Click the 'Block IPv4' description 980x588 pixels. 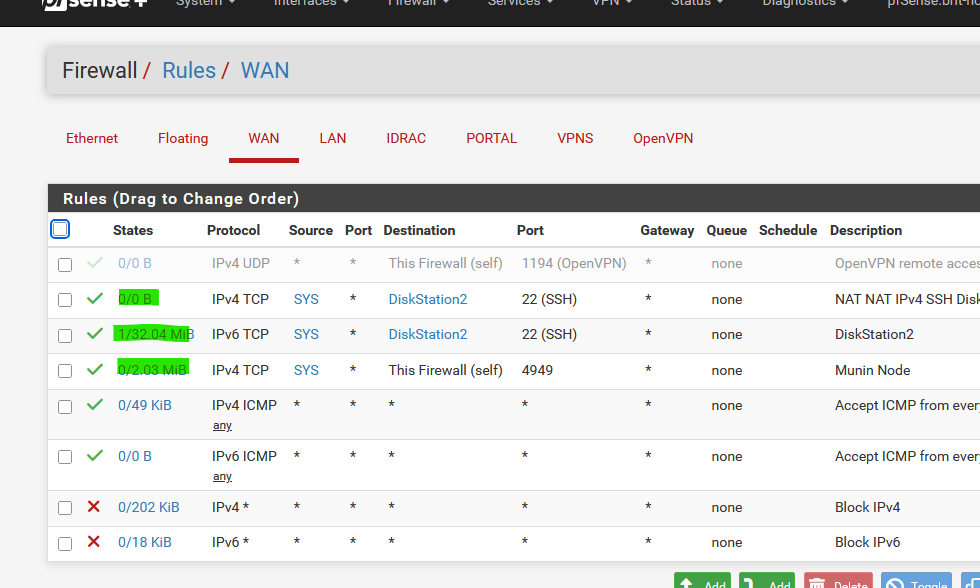[868, 507]
